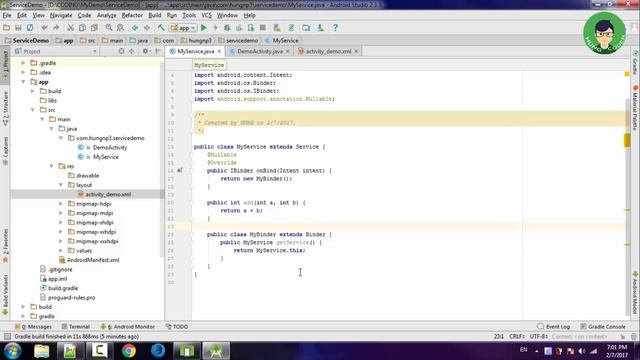
Task: Click the Make Project hammer icon
Action: click(x=161, y=28)
